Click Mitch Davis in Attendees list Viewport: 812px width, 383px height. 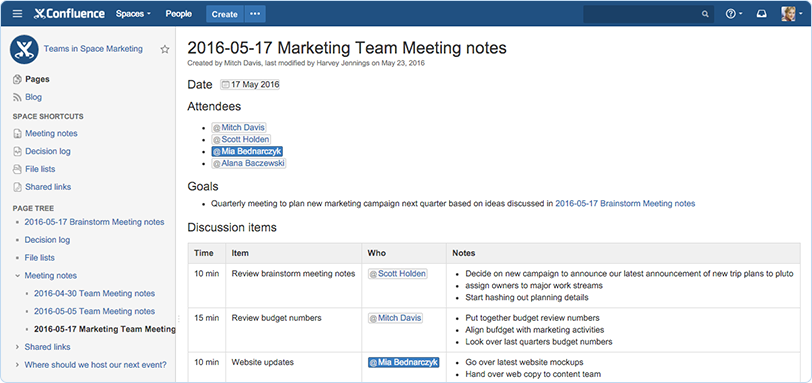click(x=239, y=127)
